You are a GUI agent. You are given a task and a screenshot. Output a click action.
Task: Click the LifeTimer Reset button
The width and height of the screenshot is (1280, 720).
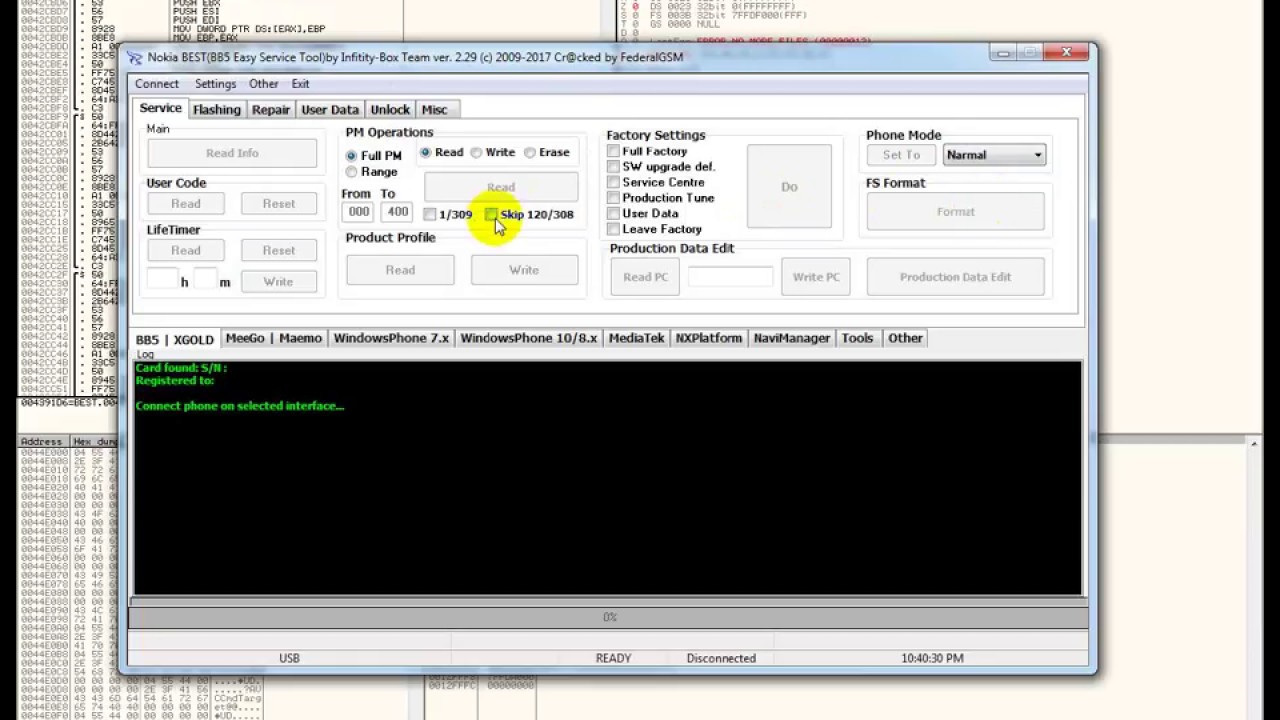[279, 251]
